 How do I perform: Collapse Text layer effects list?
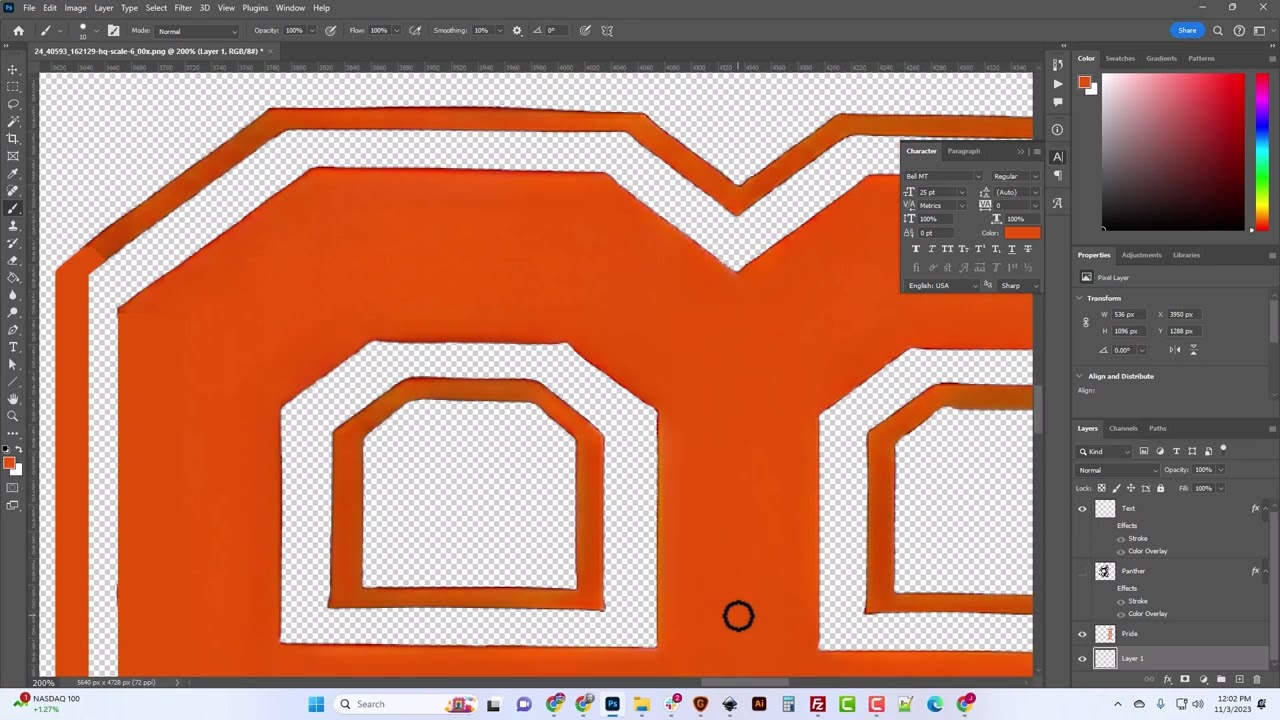pos(1264,509)
